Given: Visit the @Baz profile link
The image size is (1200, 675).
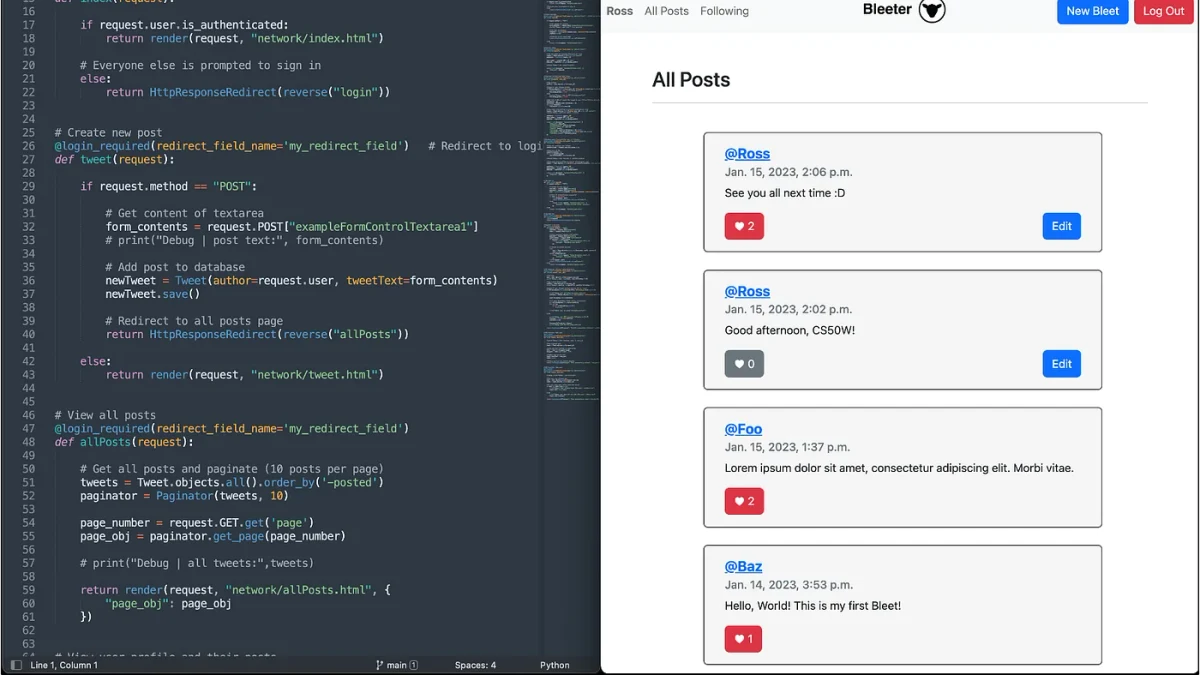Looking at the screenshot, I should click(743, 567).
